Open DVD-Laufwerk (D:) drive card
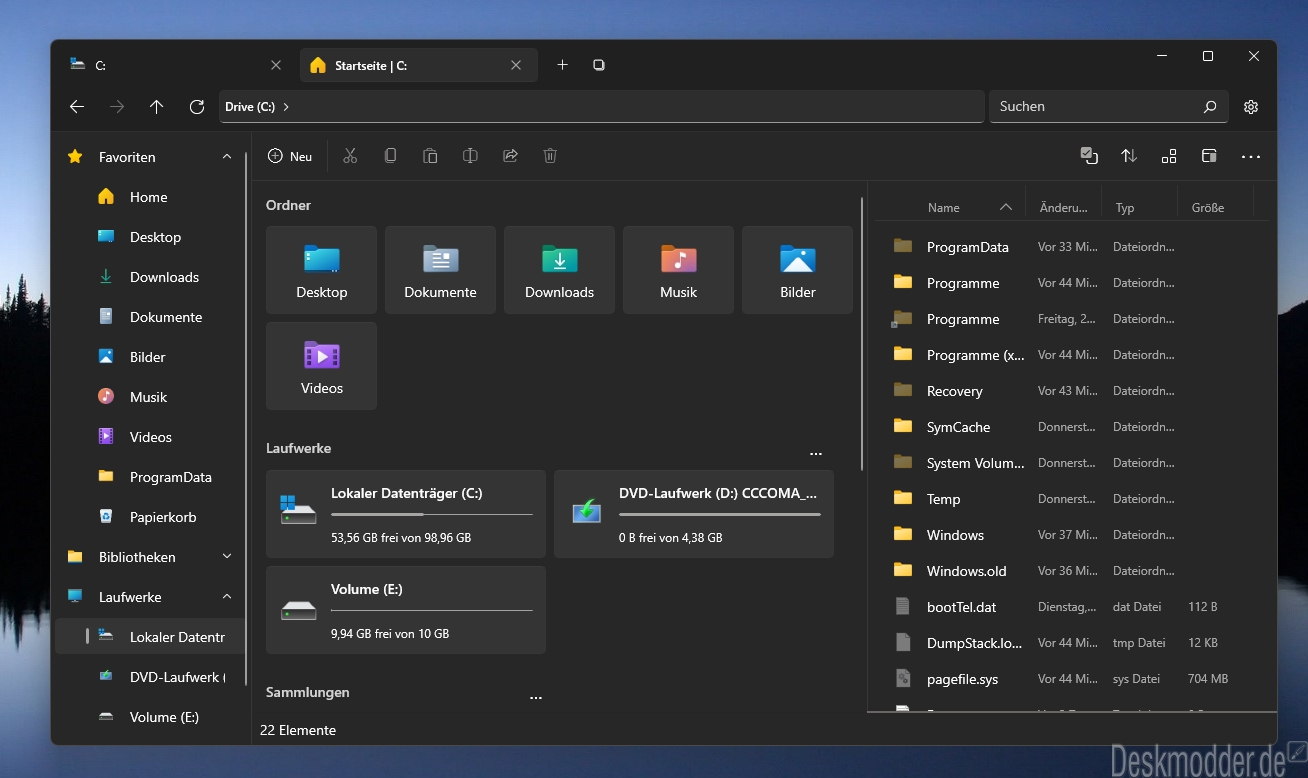This screenshot has width=1308, height=778. [694, 514]
